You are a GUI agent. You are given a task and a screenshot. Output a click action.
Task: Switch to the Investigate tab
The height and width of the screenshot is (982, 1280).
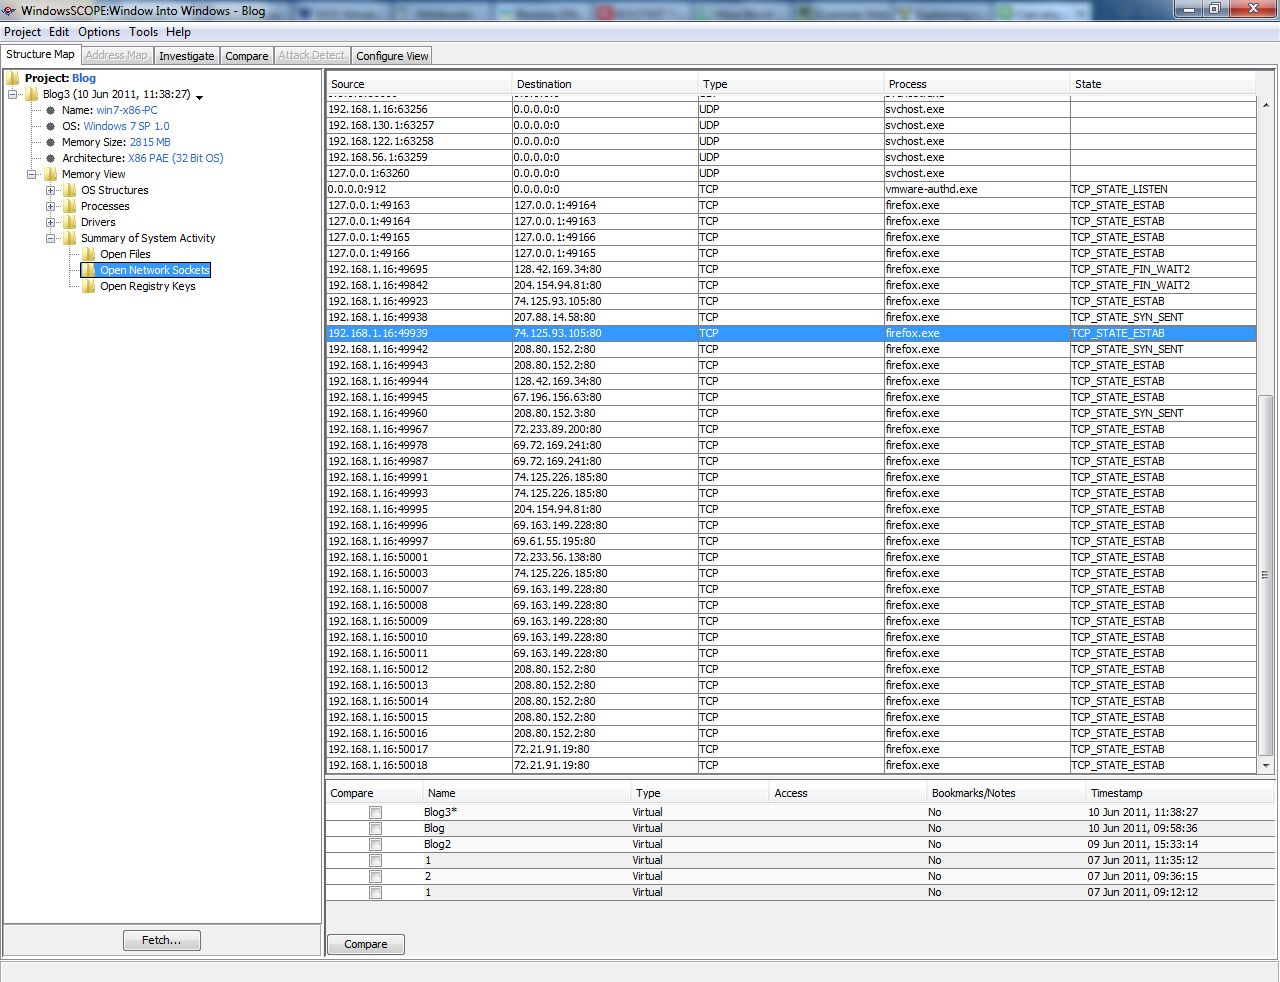click(x=187, y=56)
